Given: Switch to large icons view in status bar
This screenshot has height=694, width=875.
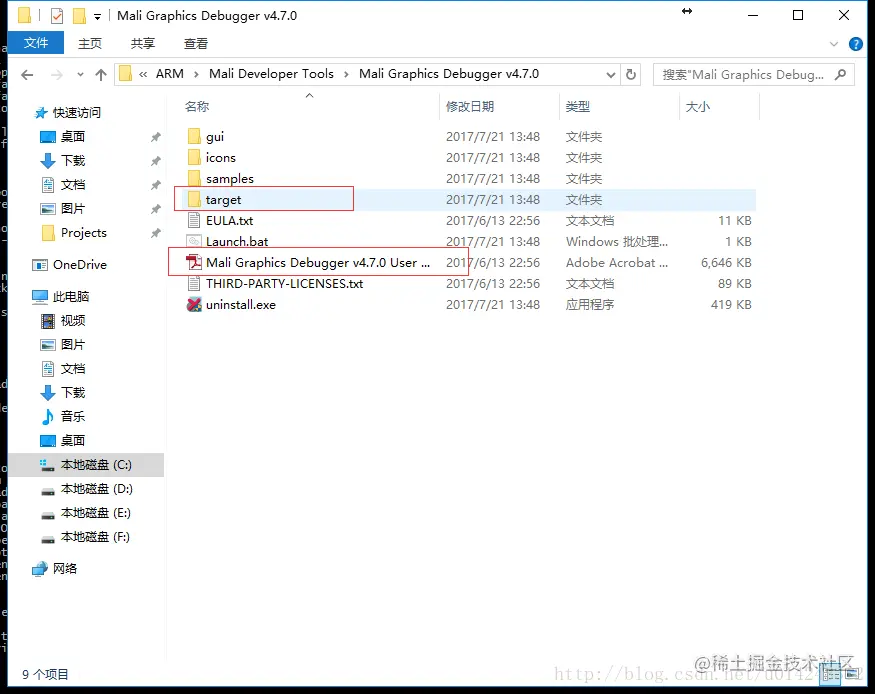Looking at the screenshot, I should pyautogui.click(x=852, y=674).
